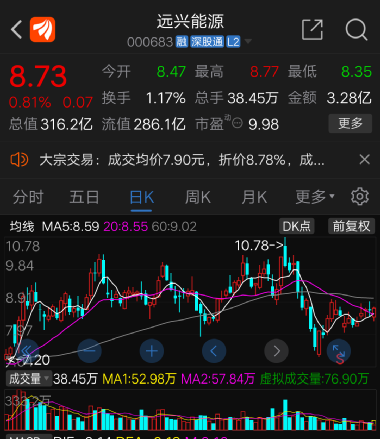Open the share/export icon
The width and height of the screenshot is (380, 439).
click(312, 30)
